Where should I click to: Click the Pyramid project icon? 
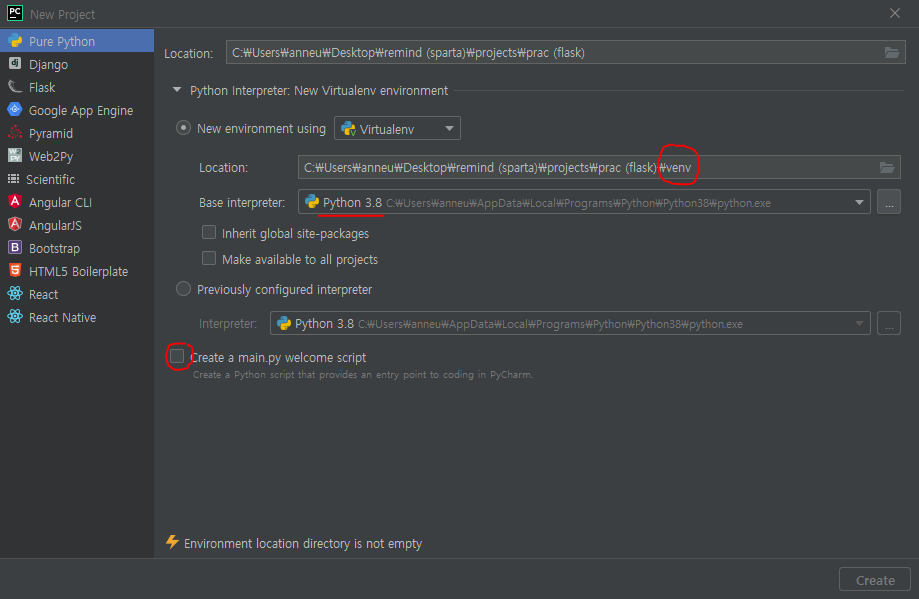tap(15, 132)
